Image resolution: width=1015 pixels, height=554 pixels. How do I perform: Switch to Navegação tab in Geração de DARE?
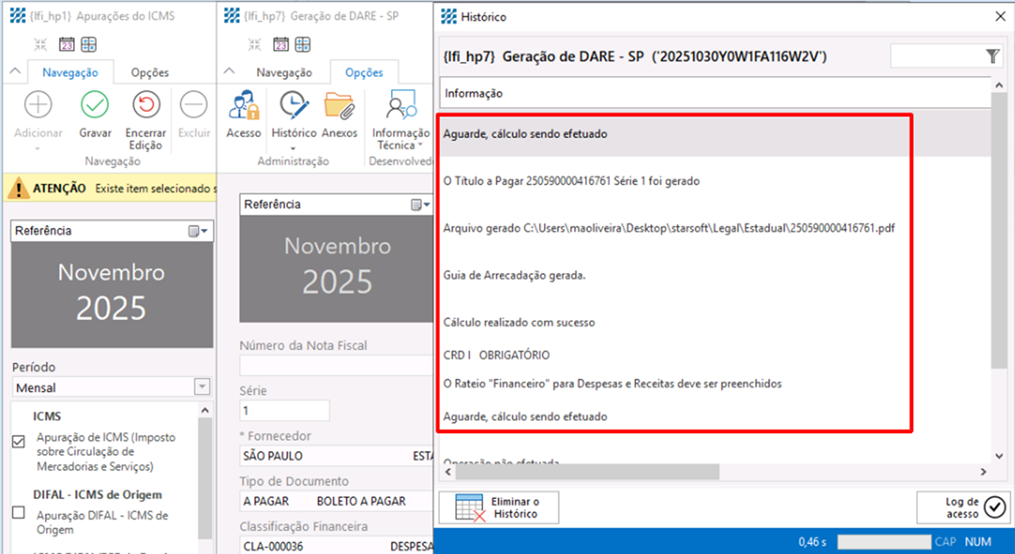point(284,72)
